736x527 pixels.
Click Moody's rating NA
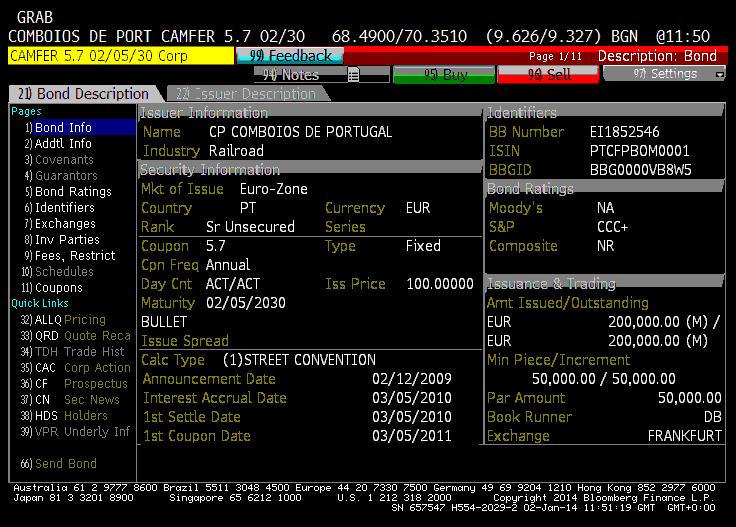pos(605,208)
